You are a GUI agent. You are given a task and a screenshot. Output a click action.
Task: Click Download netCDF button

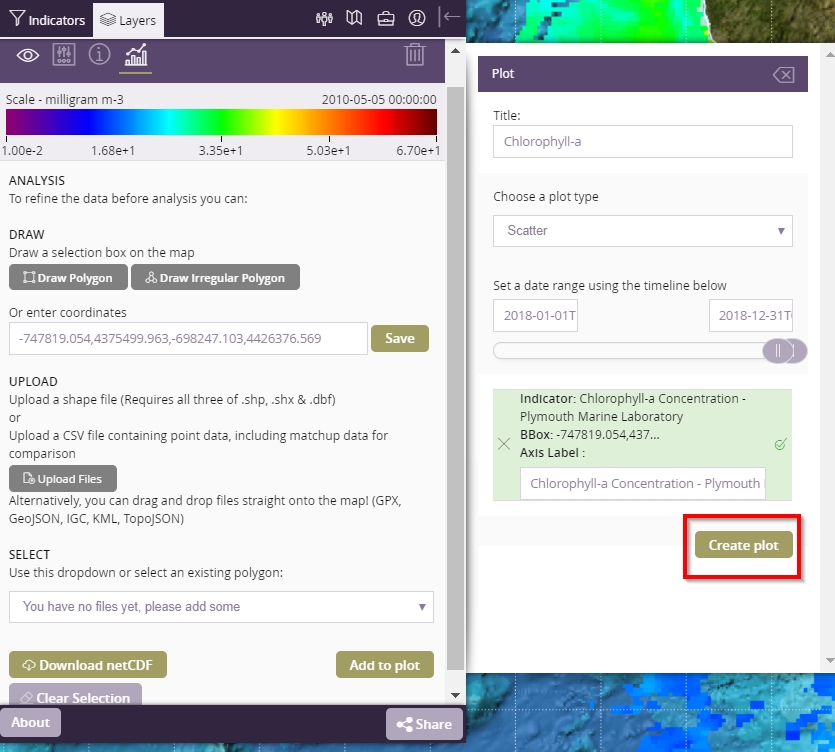click(88, 665)
